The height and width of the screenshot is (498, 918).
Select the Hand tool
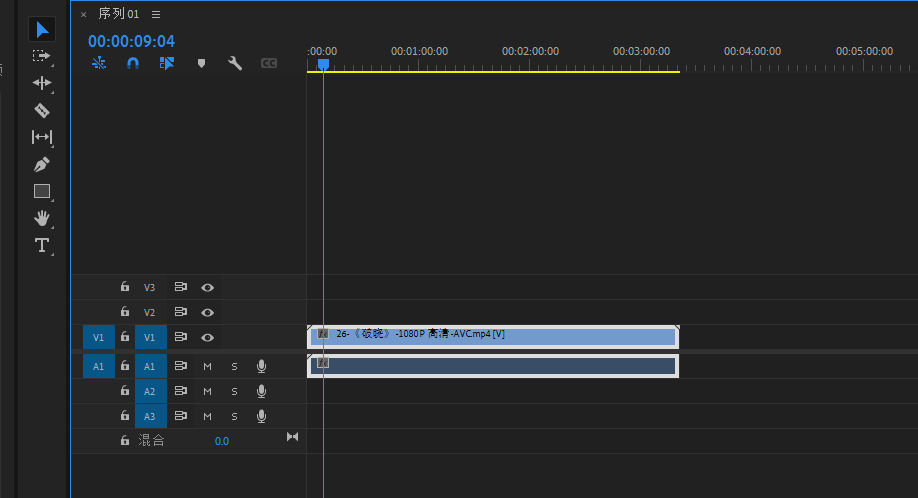[x=42, y=218]
